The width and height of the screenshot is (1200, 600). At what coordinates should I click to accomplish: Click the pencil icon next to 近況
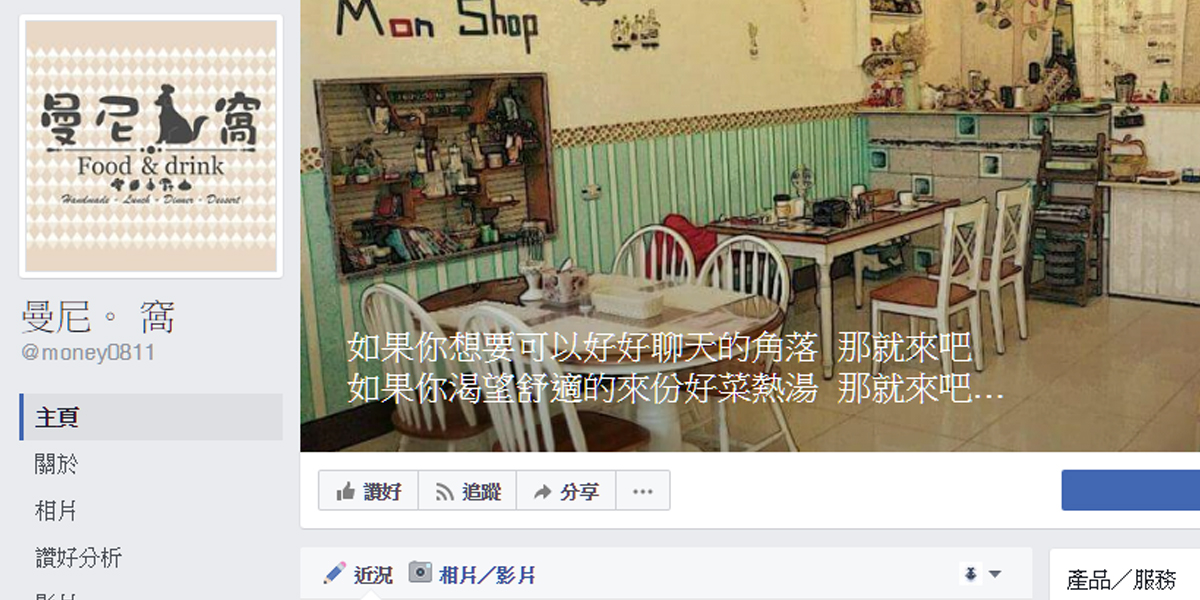click(335, 573)
